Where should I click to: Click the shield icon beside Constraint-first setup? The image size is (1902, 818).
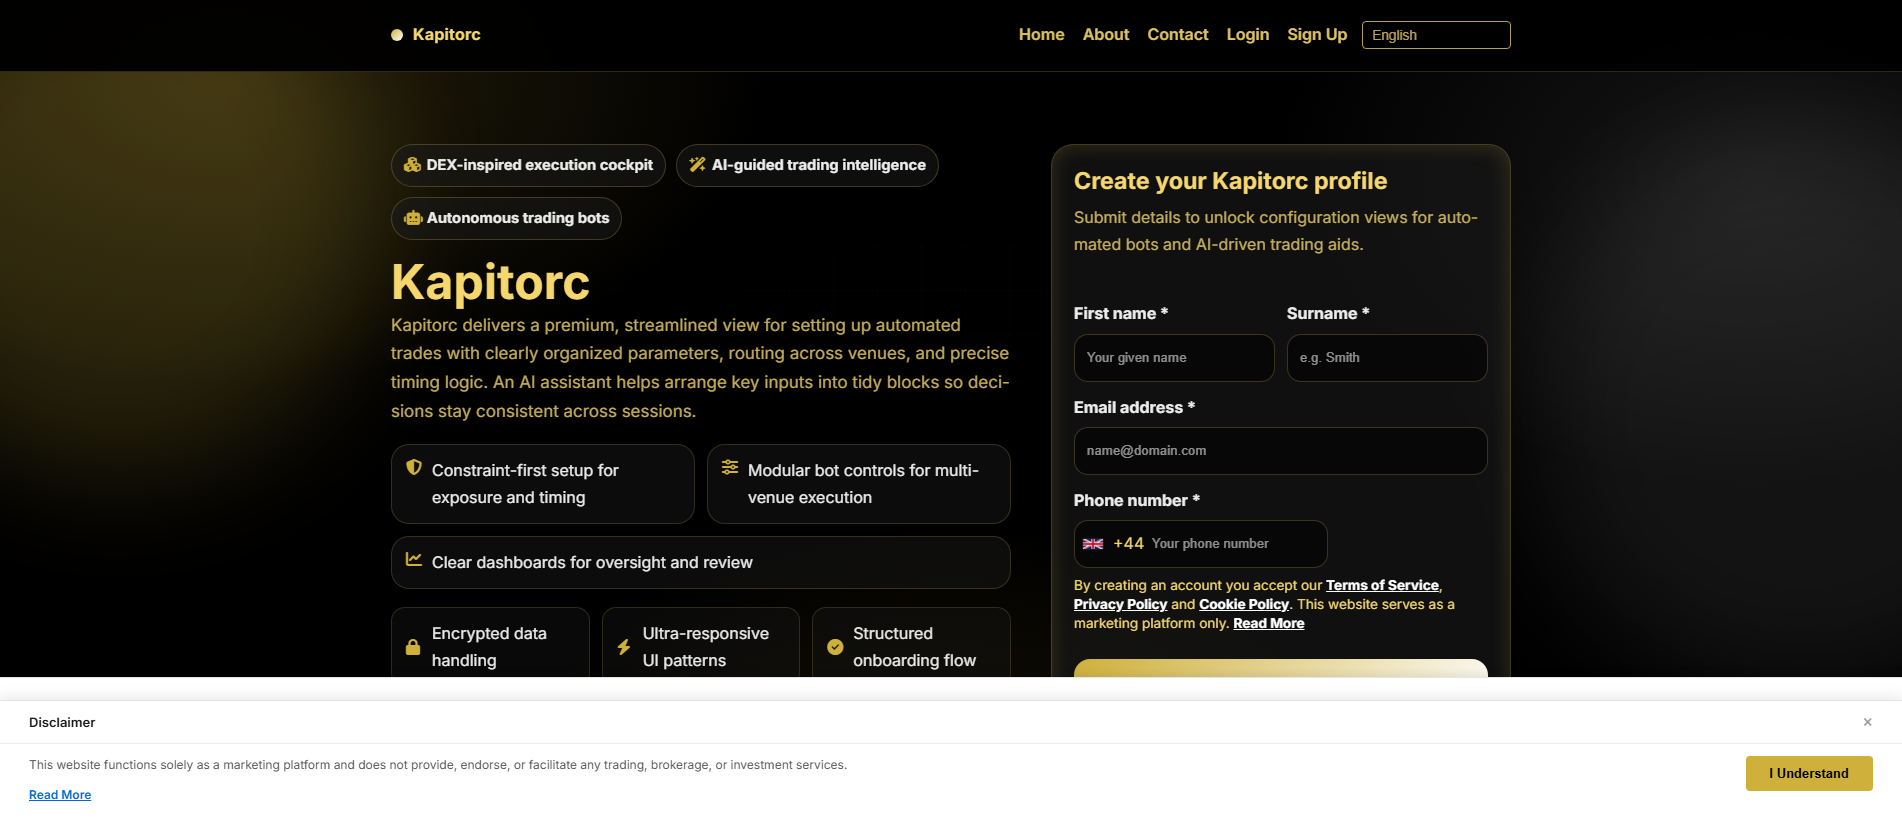click(x=414, y=467)
